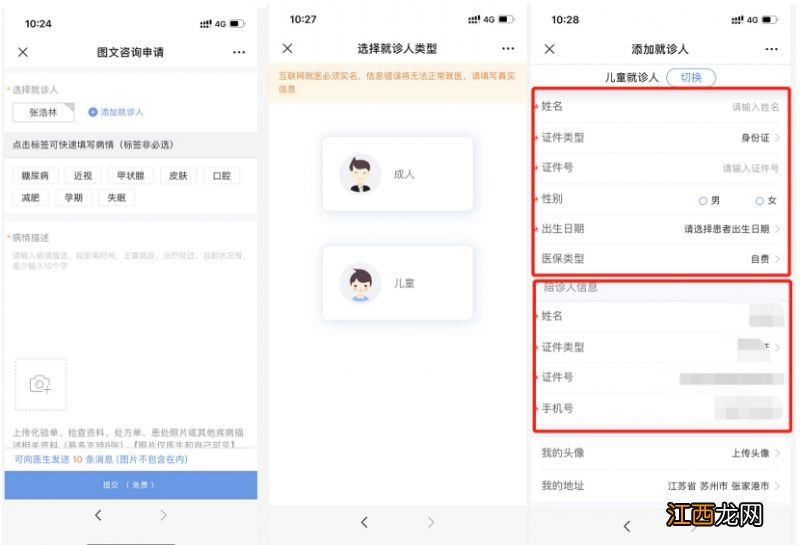Close the 图文咨询申请 page with X icon
800x545 pixels.
23,52
